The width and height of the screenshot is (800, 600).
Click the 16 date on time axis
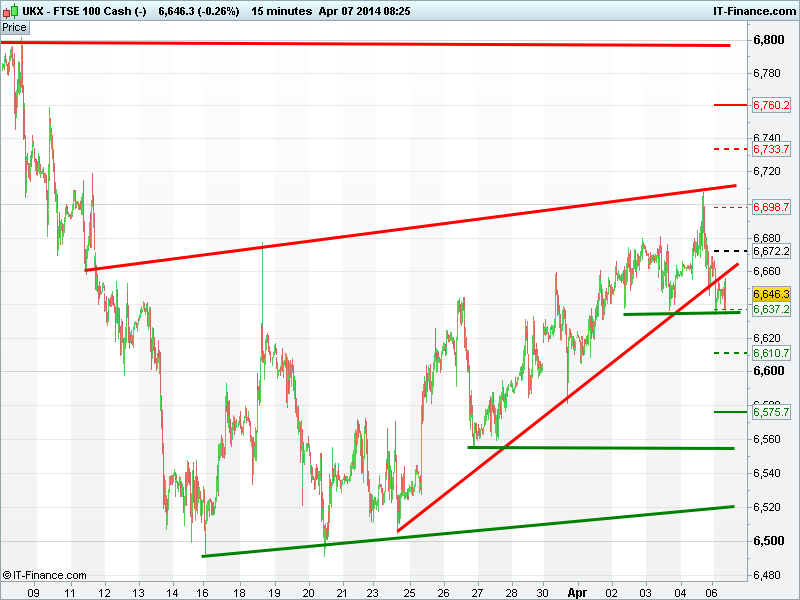tap(203, 592)
